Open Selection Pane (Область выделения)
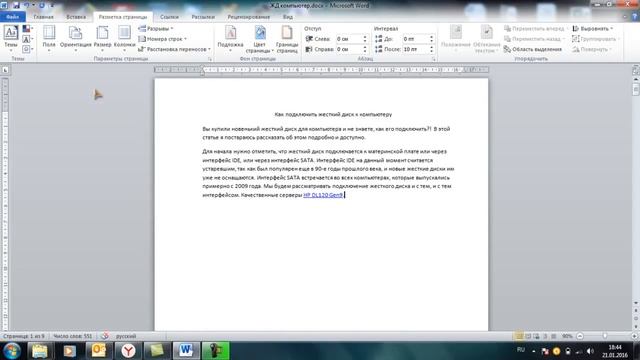This screenshot has width=640, height=360. 533,49
